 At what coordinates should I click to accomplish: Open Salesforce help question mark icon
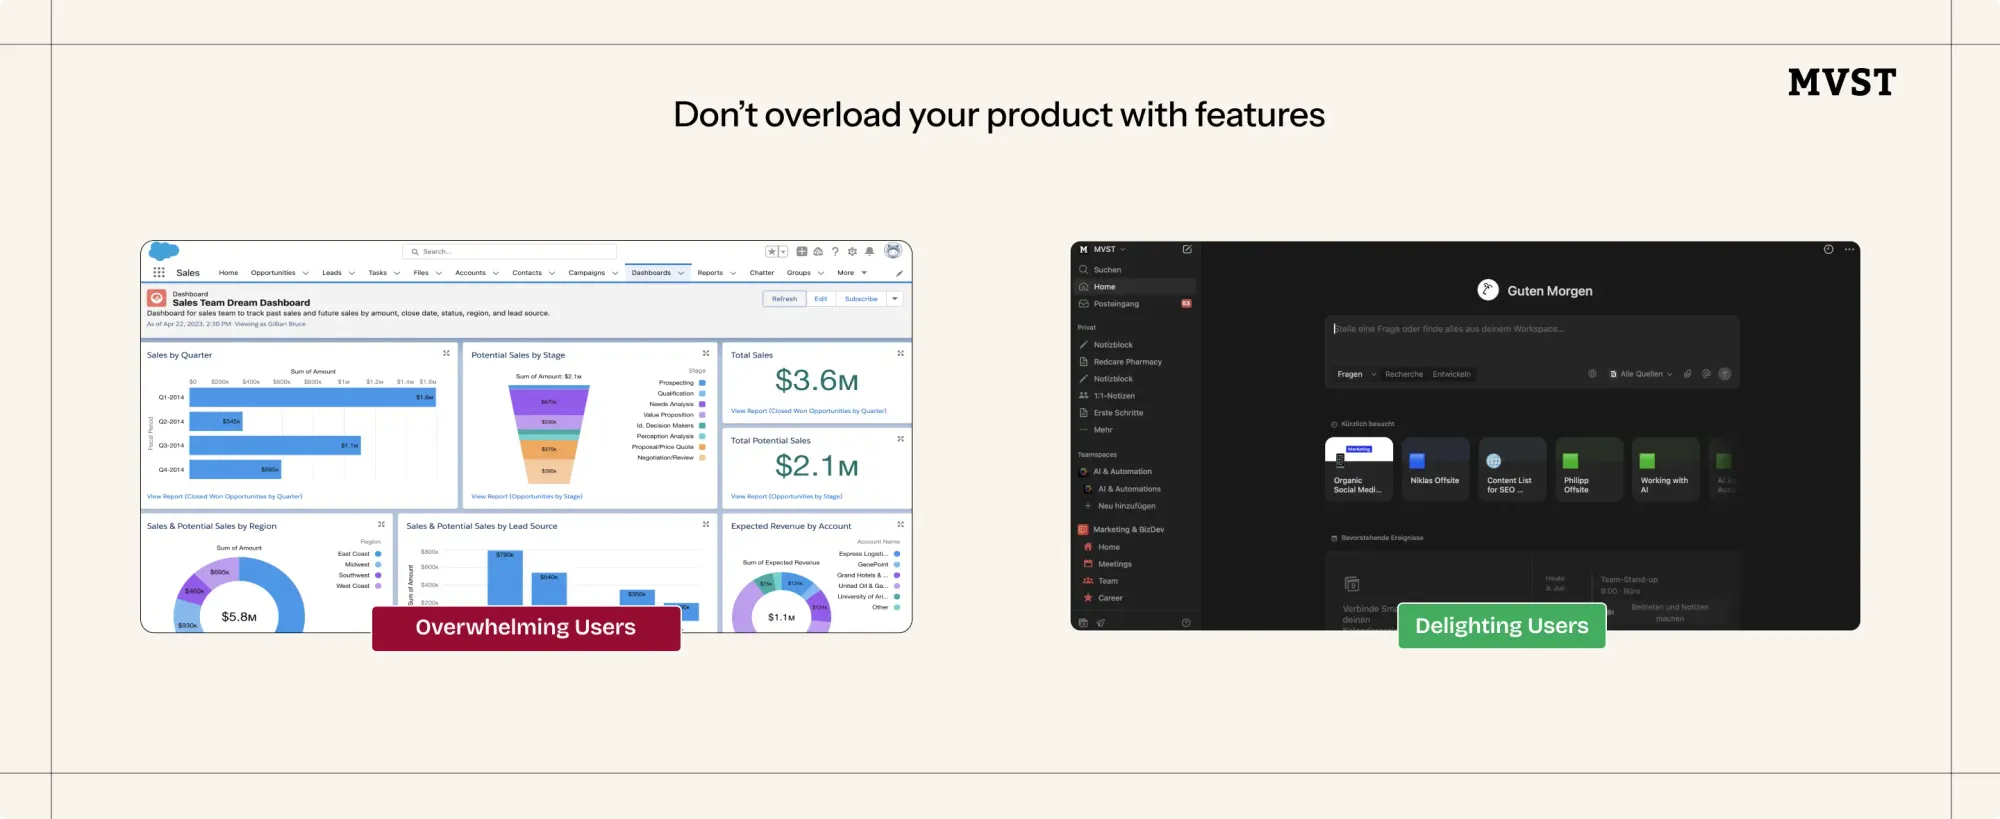coord(835,252)
